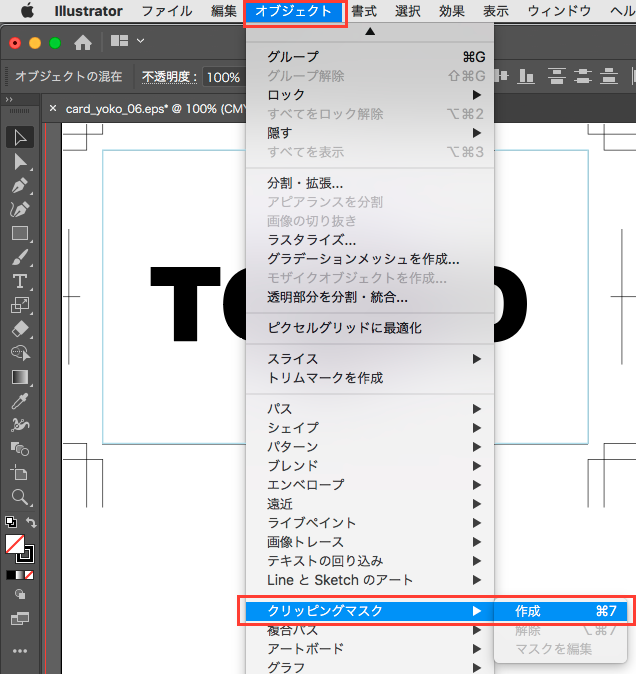
Task: Click the 不透明度 label link
Action: pyautogui.click(x=169, y=76)
